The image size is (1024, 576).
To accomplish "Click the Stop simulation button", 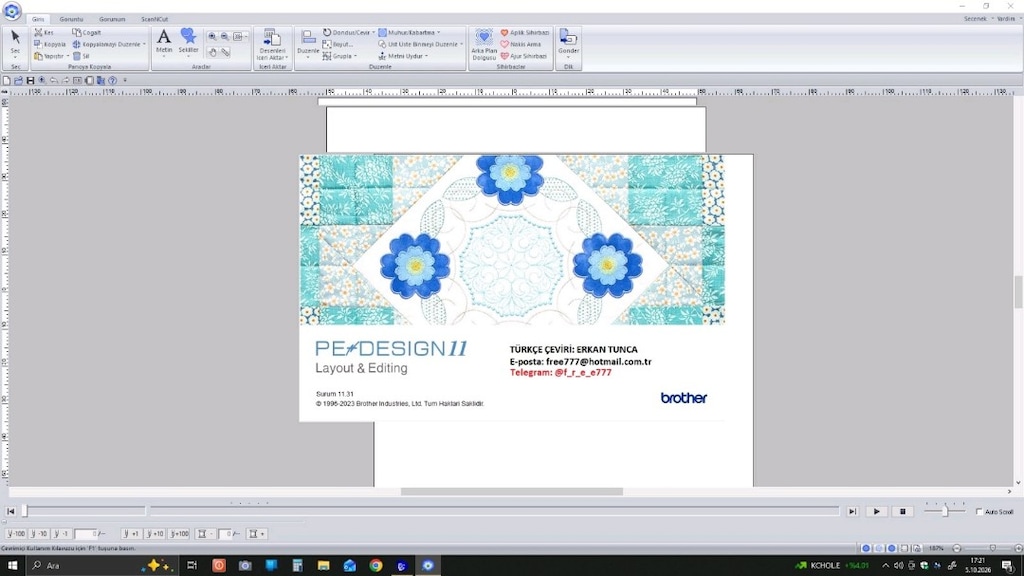I will 903,511.
